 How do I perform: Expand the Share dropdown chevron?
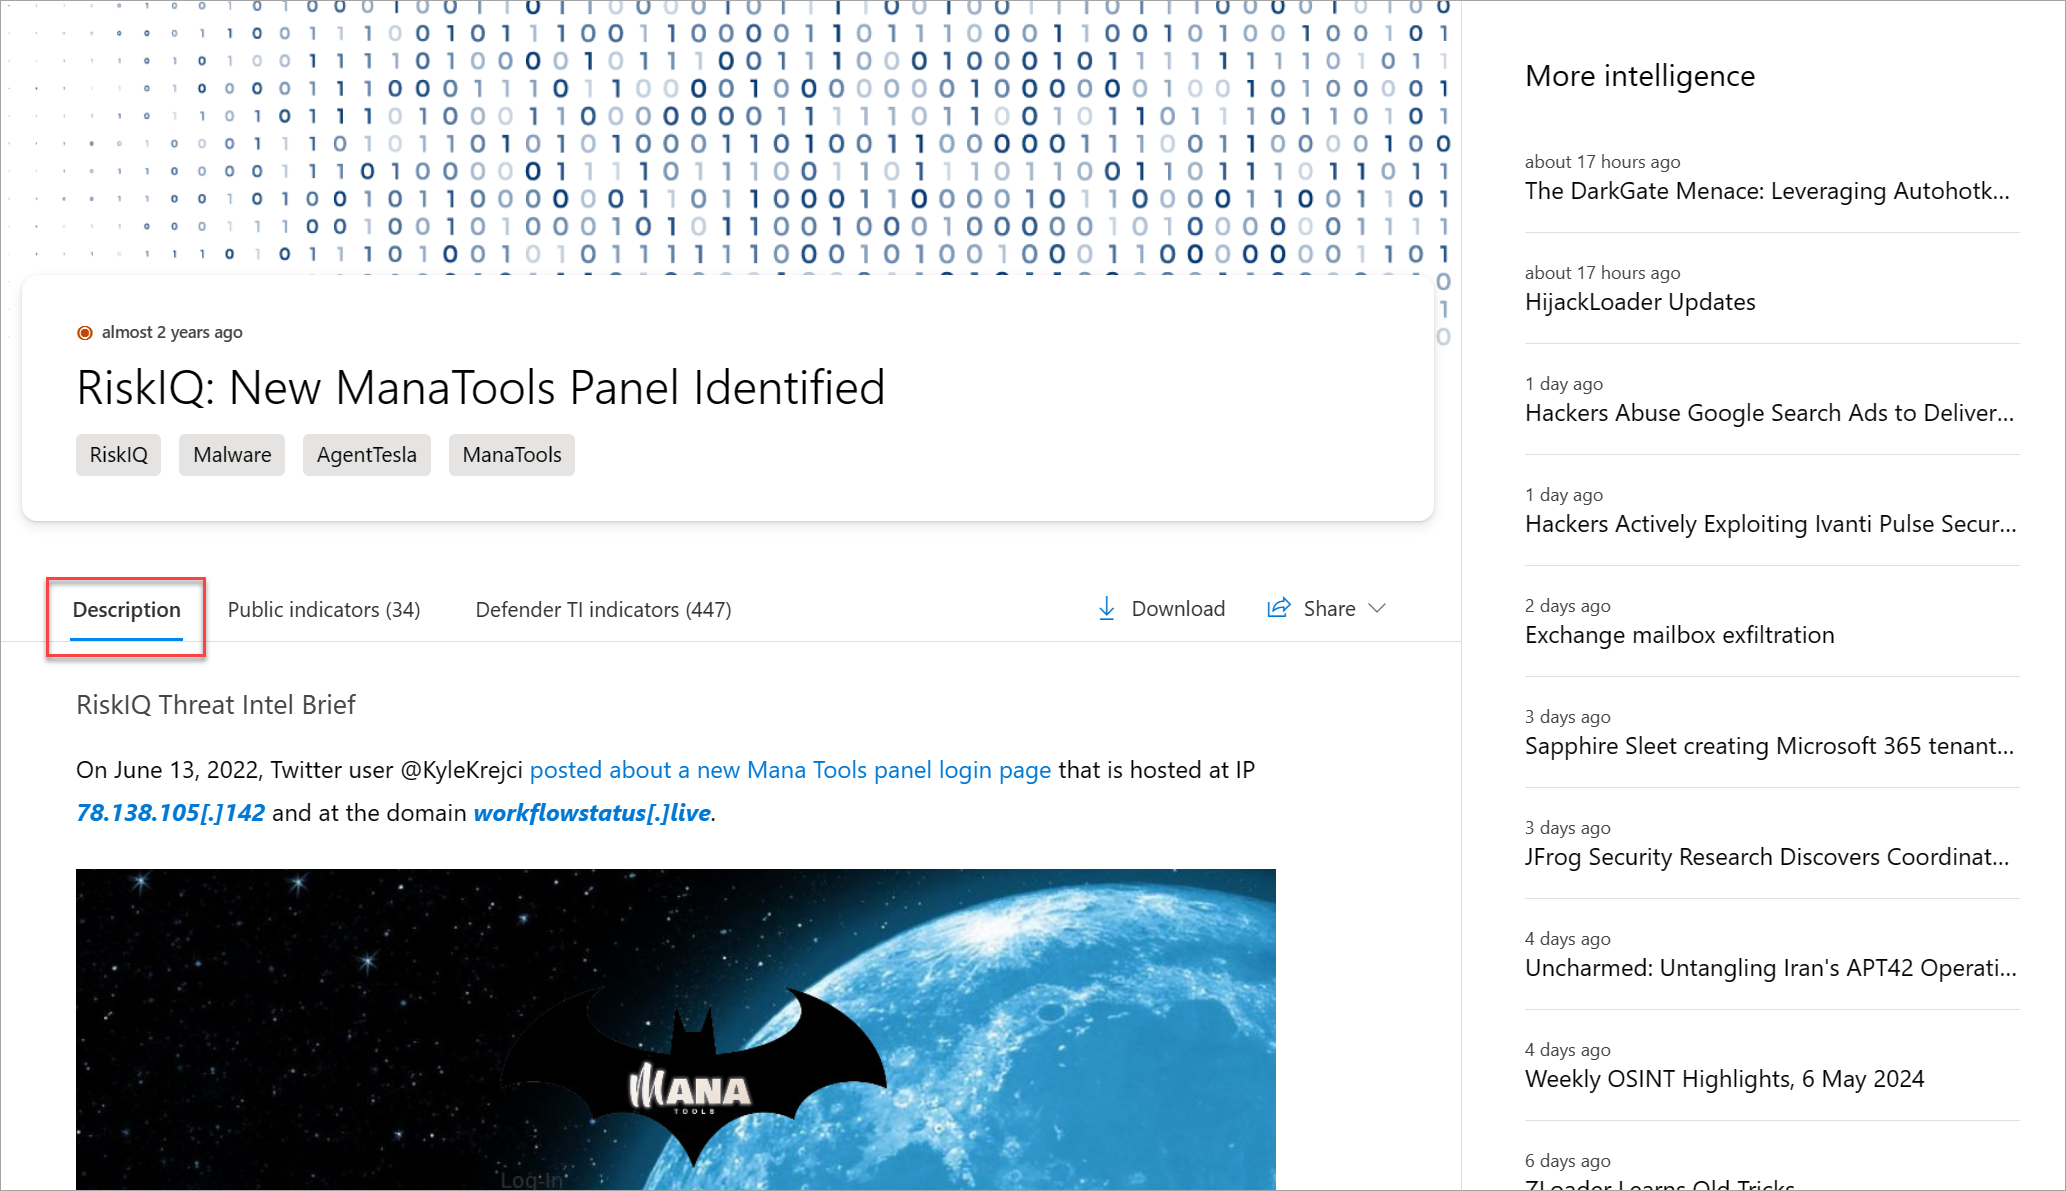(1378, 609)
